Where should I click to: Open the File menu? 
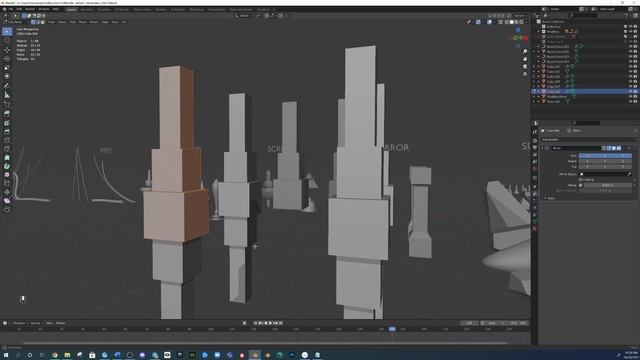(x=11, y=9)
